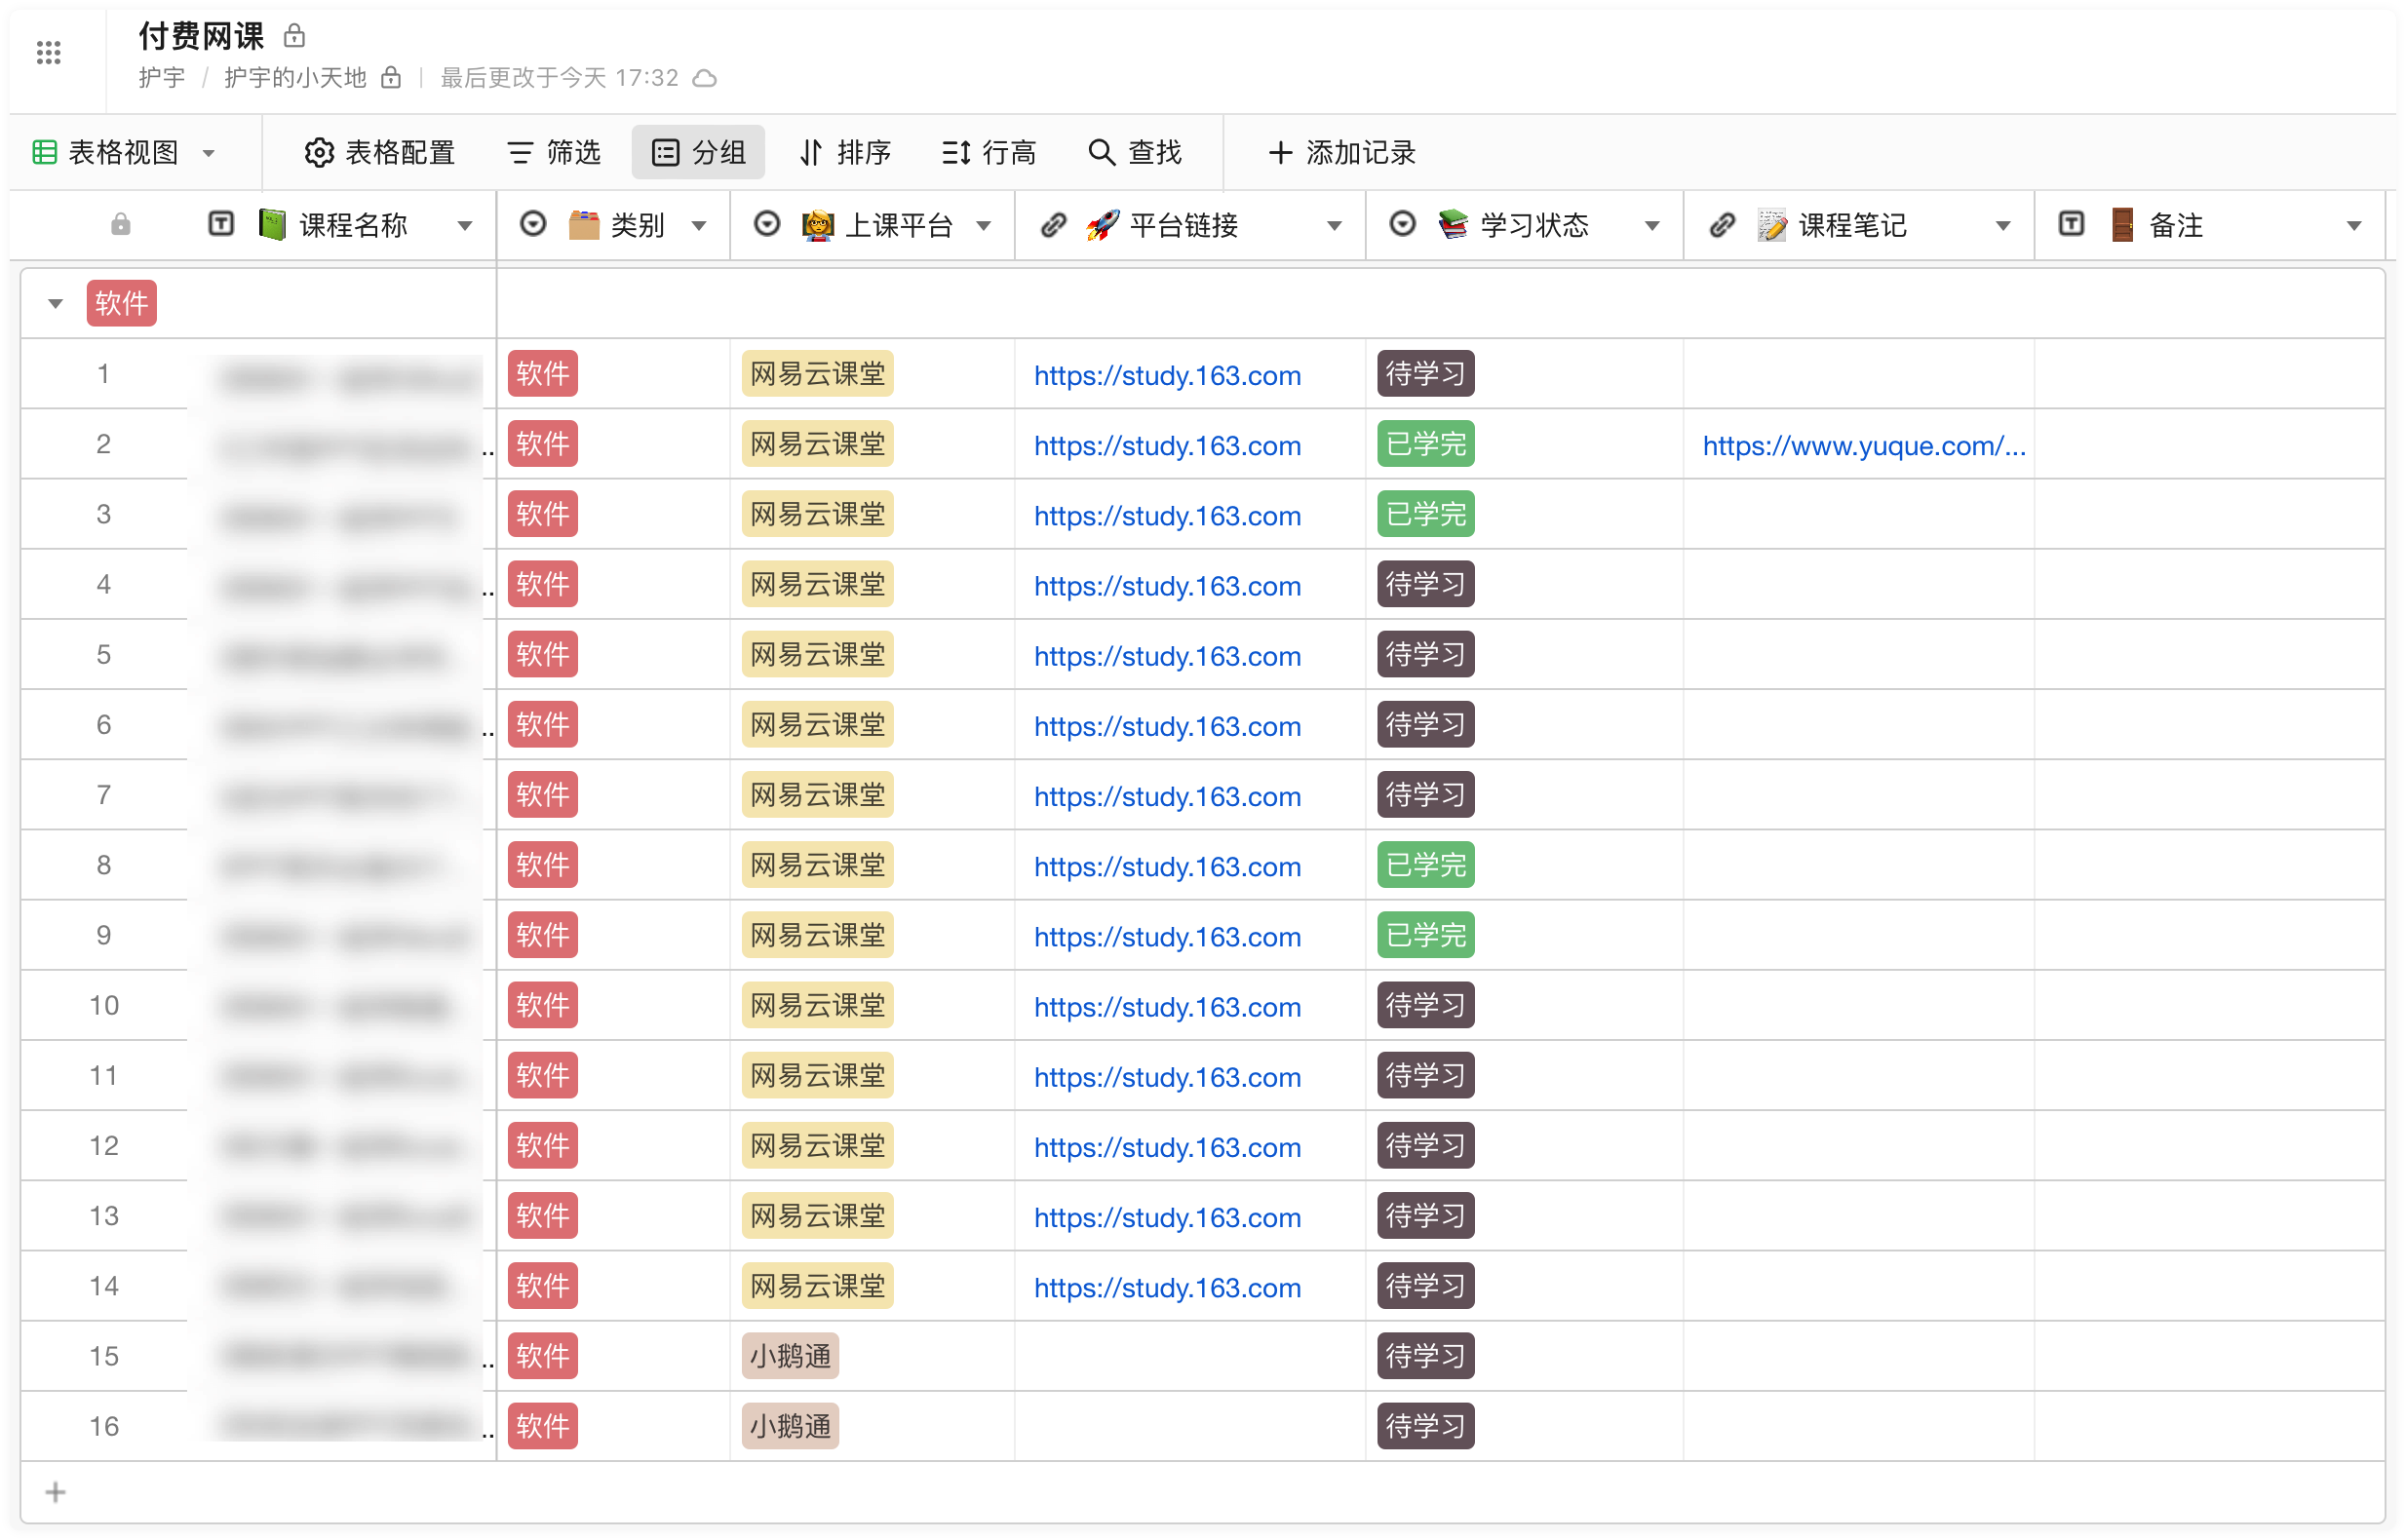
Task: Open 学习状态 column dropdown arrow
Action: (1652, 226)
